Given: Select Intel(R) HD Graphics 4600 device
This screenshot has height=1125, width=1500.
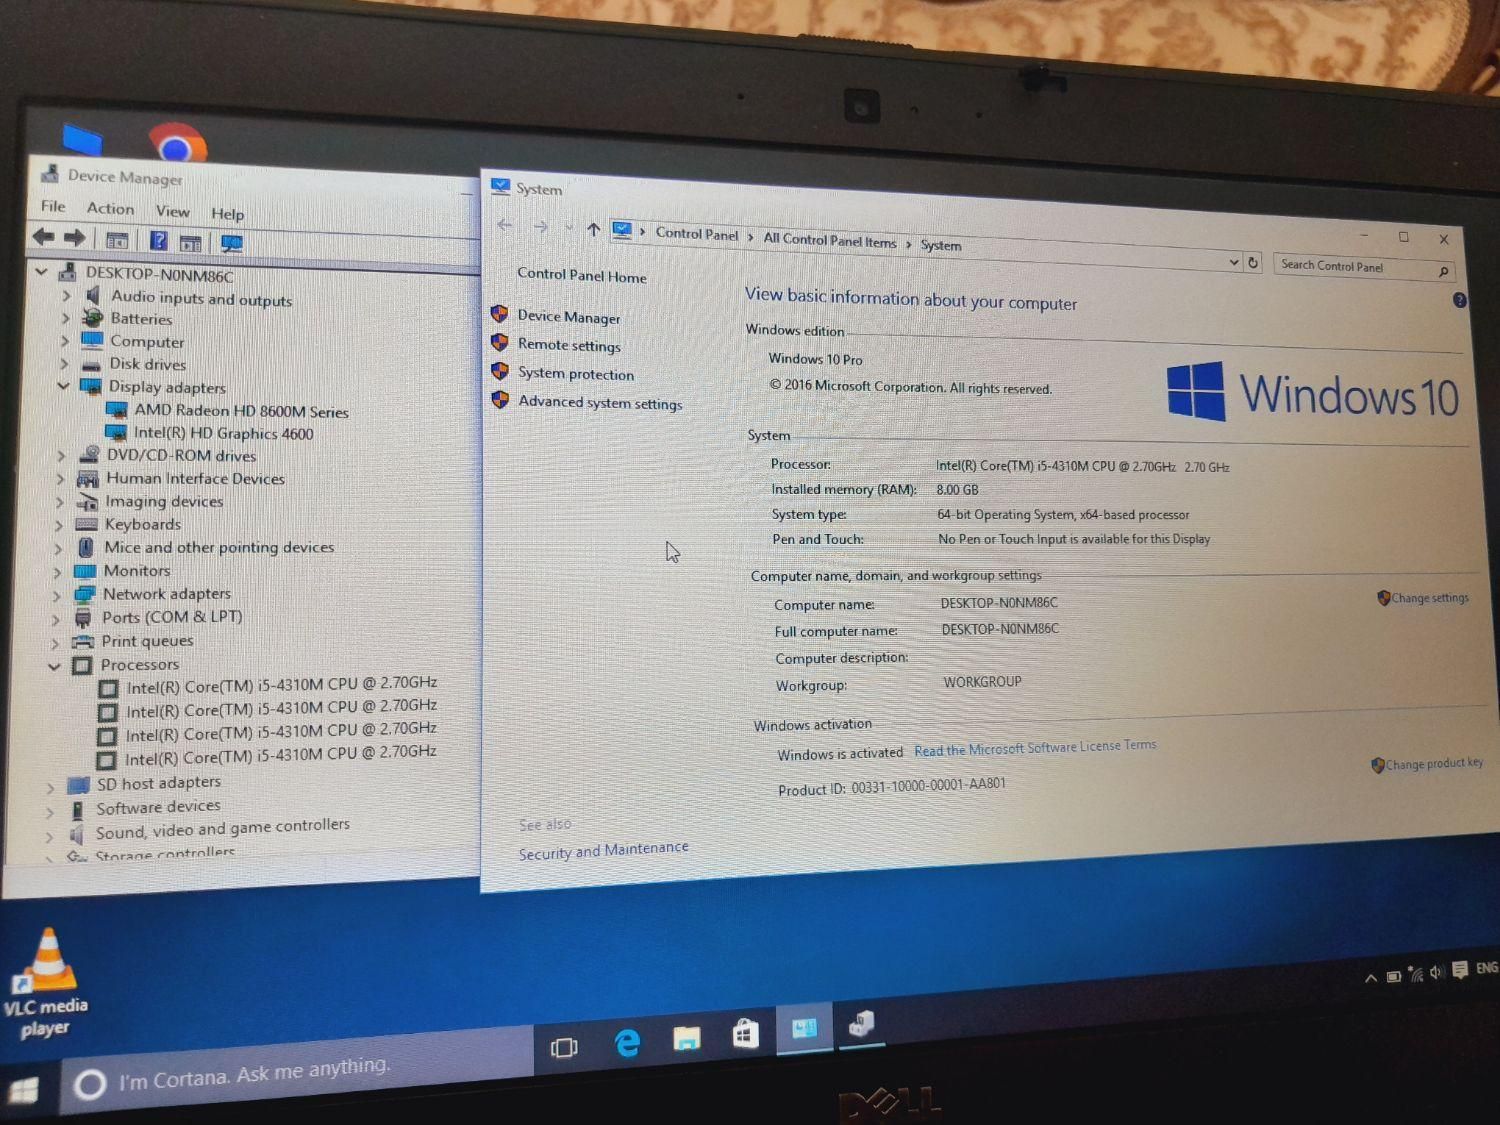Looking at the screenshot, I should [223, 433].
